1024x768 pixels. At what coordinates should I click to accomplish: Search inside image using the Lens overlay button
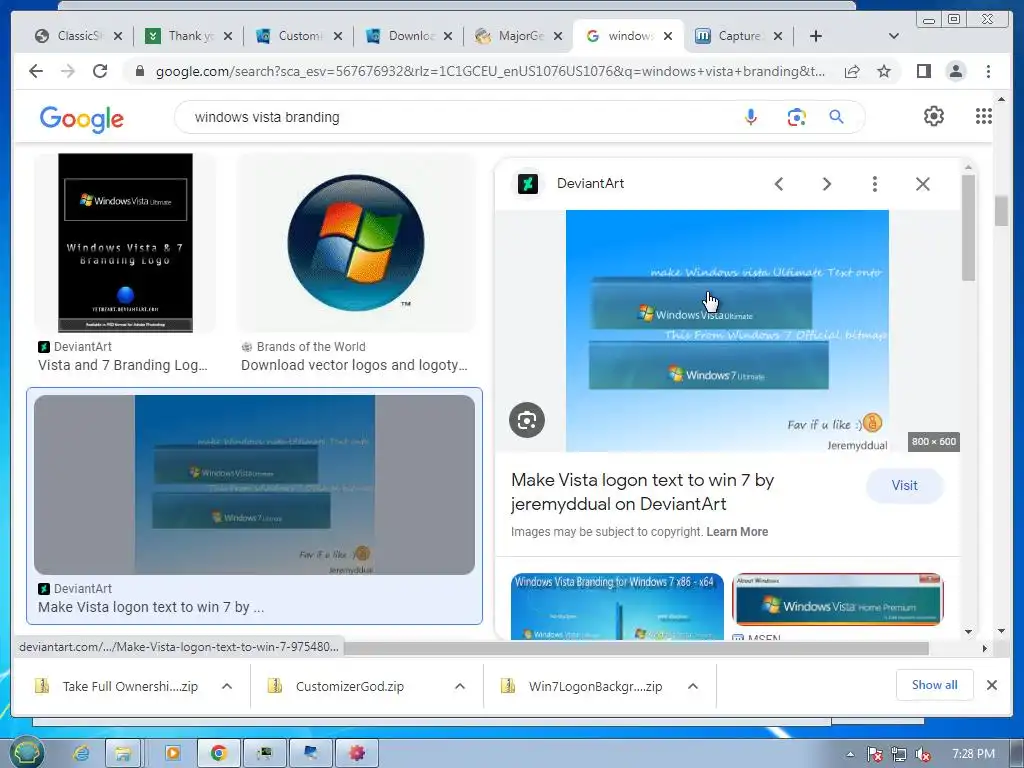click(x=527, y=420)
